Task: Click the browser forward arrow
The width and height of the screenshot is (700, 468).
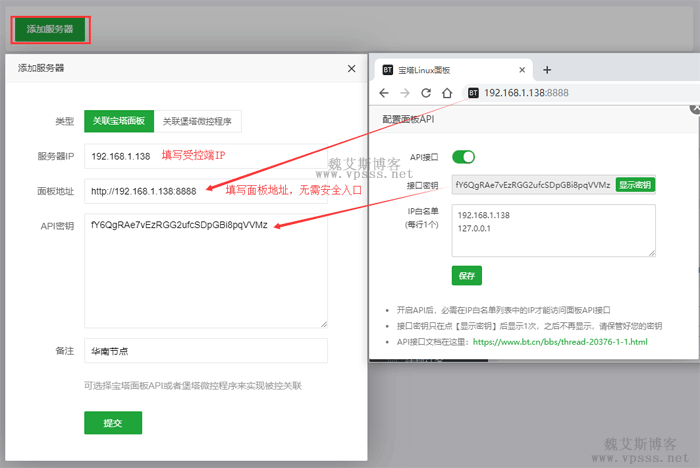Action: click(404, 93)
